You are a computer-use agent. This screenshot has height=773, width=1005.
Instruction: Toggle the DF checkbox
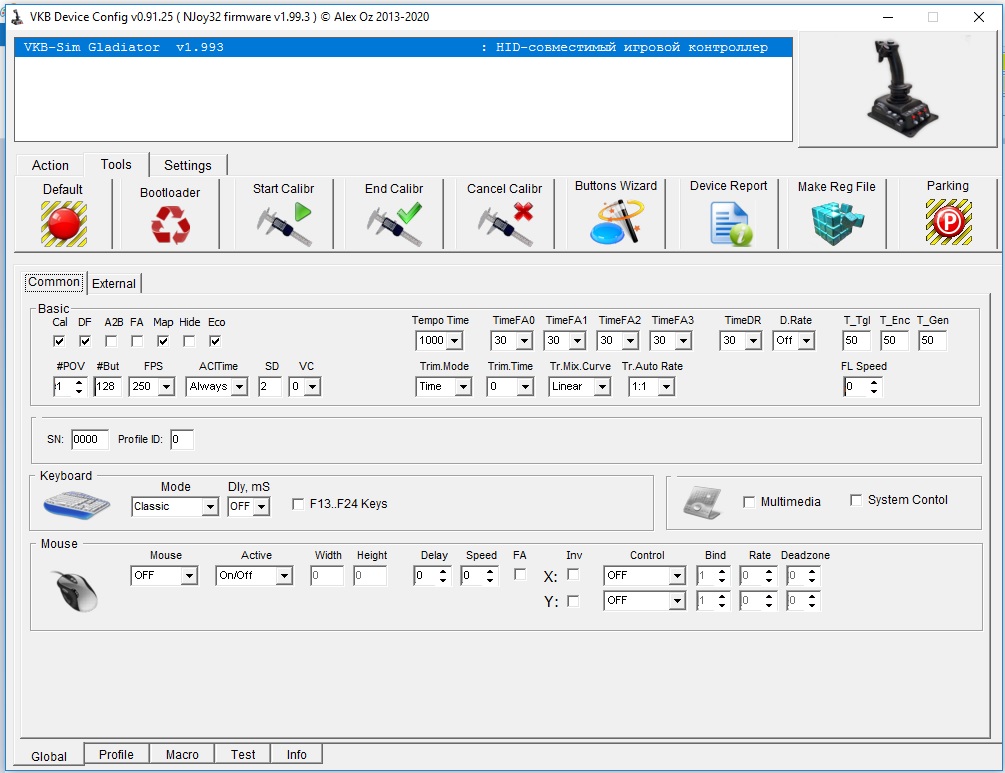[x=85, y=341]
